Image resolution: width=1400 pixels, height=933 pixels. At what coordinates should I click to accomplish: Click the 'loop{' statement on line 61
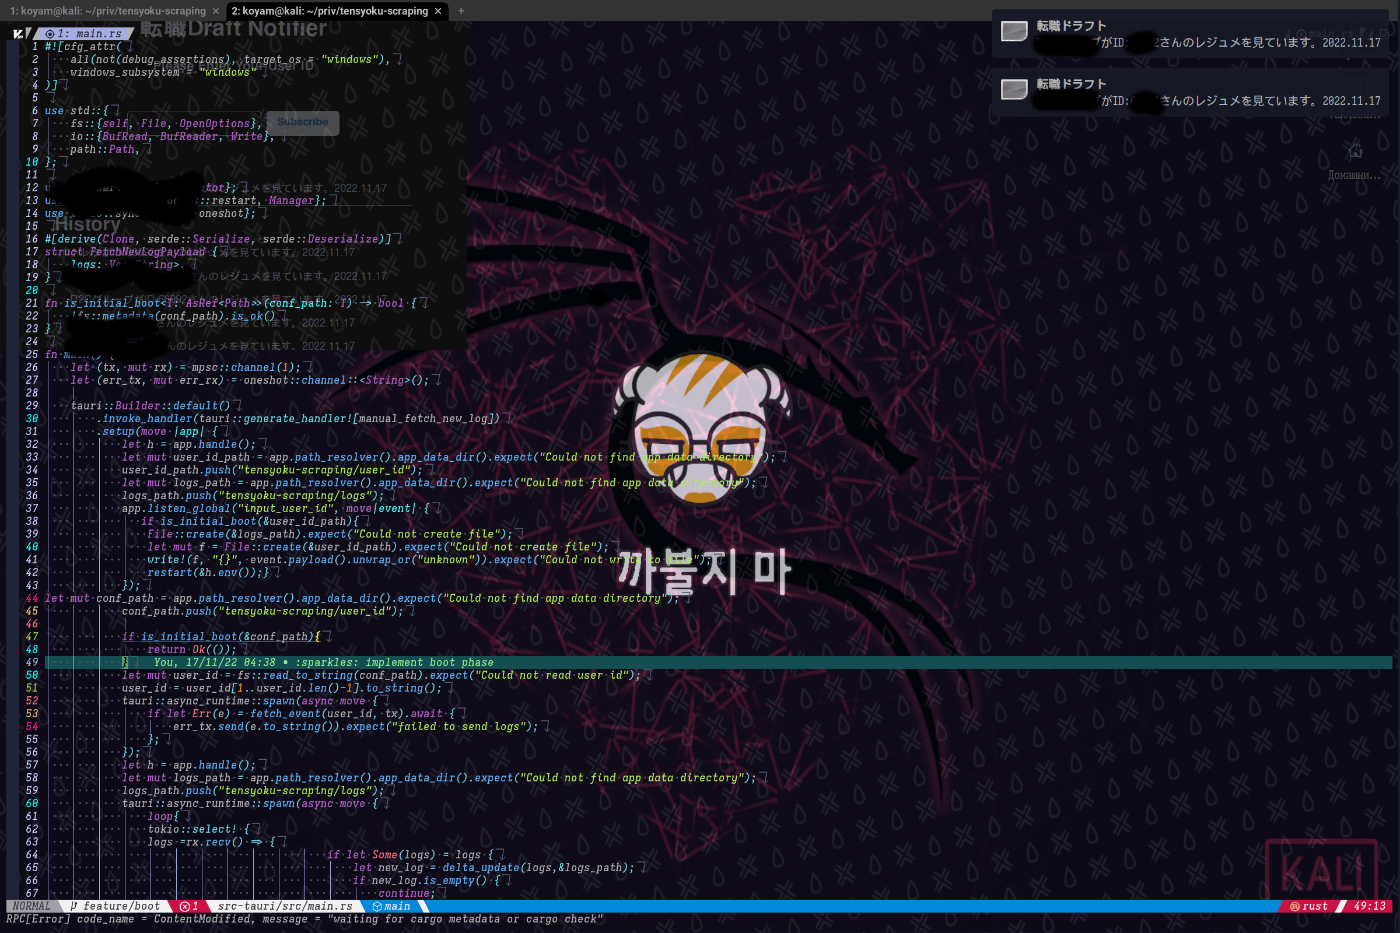163,817
